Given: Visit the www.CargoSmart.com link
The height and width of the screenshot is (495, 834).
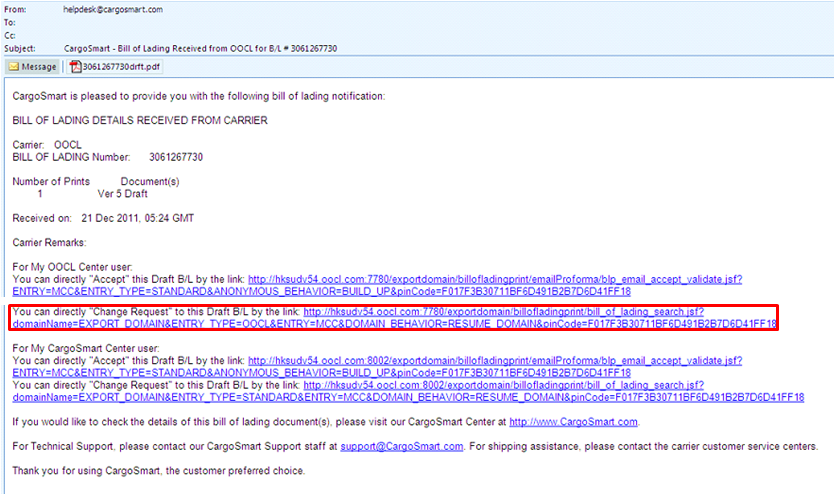Looking at the screenshot, I should pos(573,422).
